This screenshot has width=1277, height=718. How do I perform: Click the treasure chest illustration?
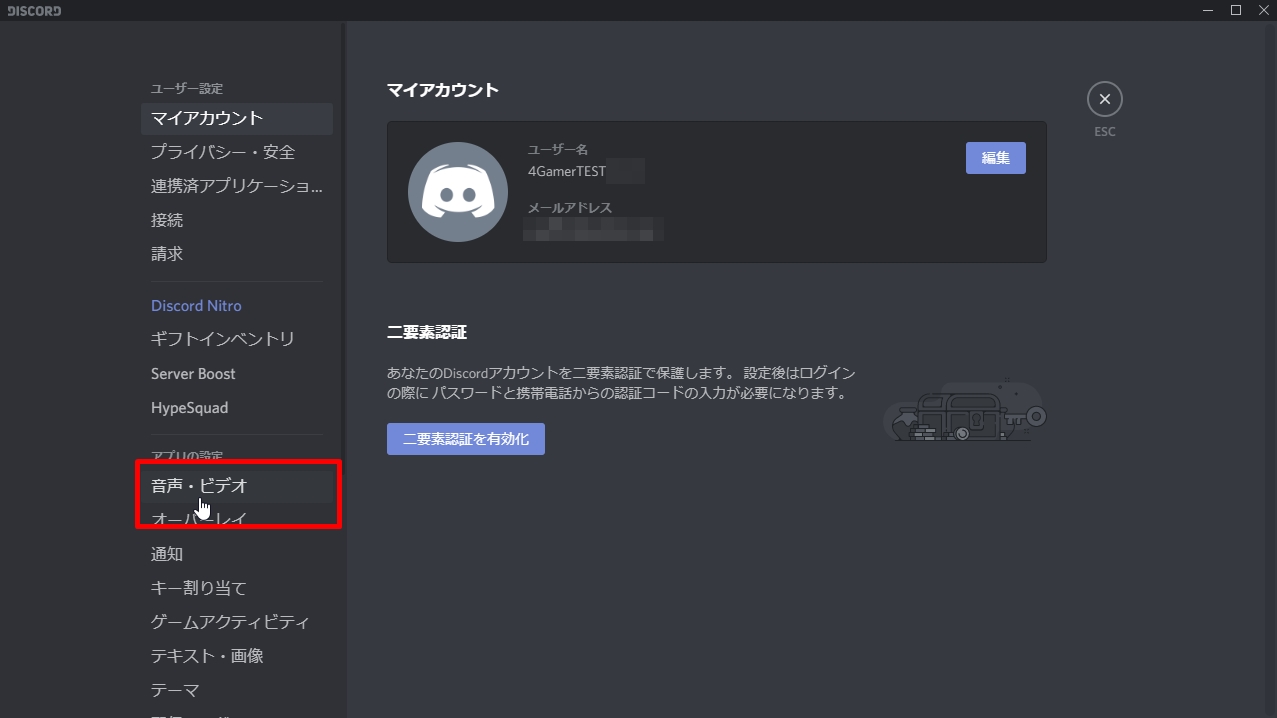964,411
